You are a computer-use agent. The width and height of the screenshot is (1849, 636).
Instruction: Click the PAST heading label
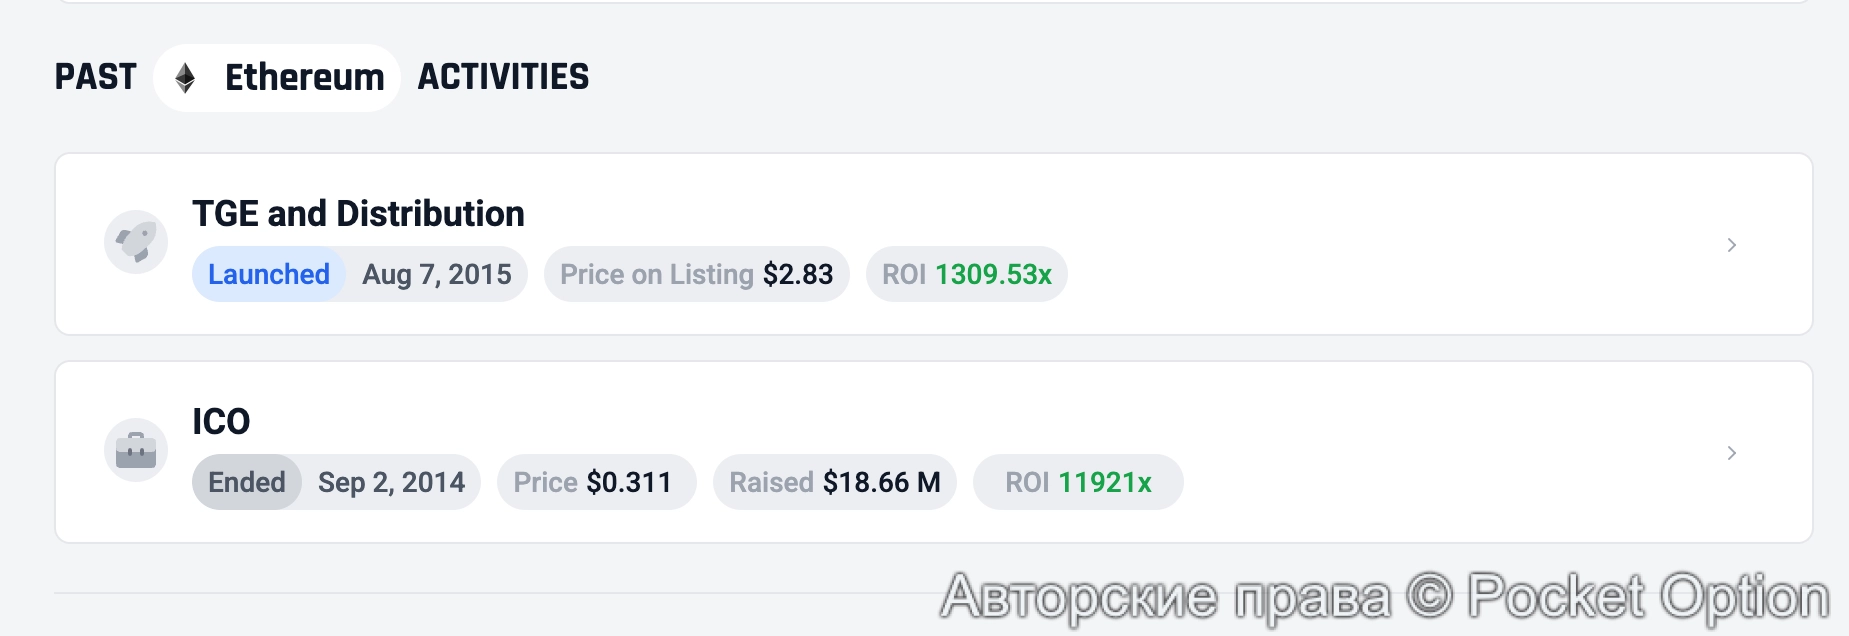pos(96,77)
